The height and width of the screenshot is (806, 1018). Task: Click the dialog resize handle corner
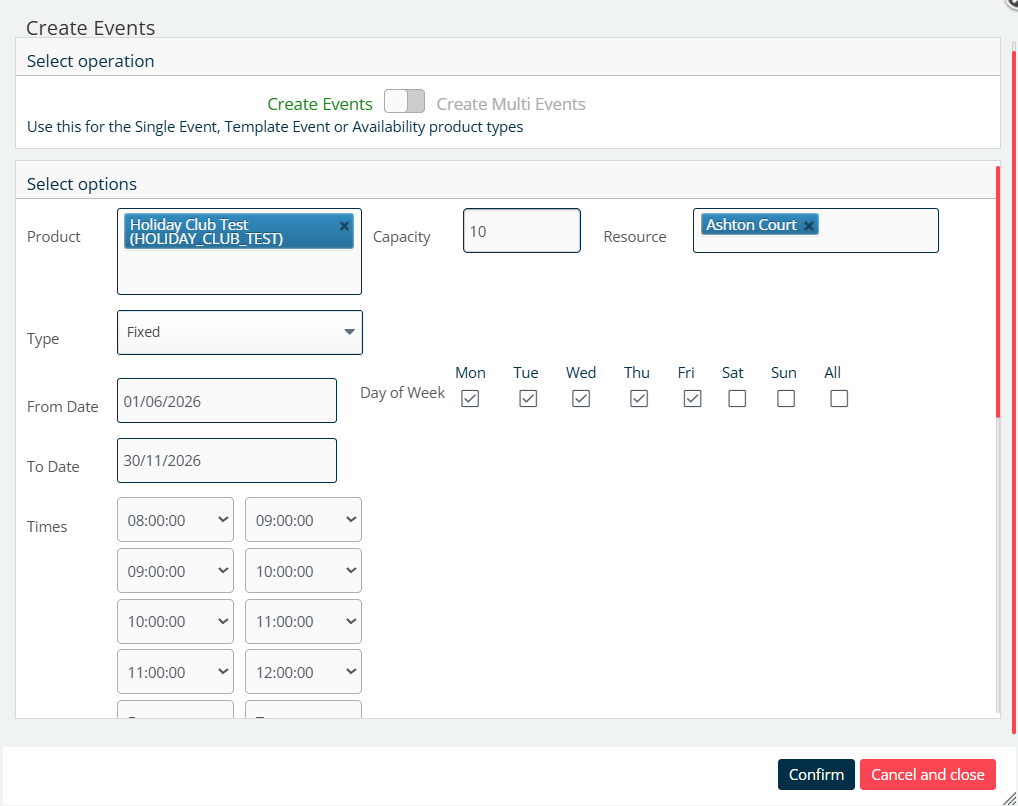[1010, 798]
